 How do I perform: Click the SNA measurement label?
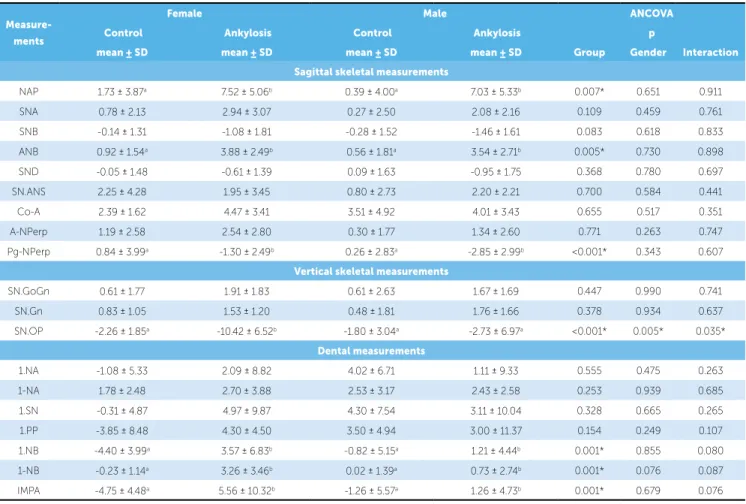(29, 111)
